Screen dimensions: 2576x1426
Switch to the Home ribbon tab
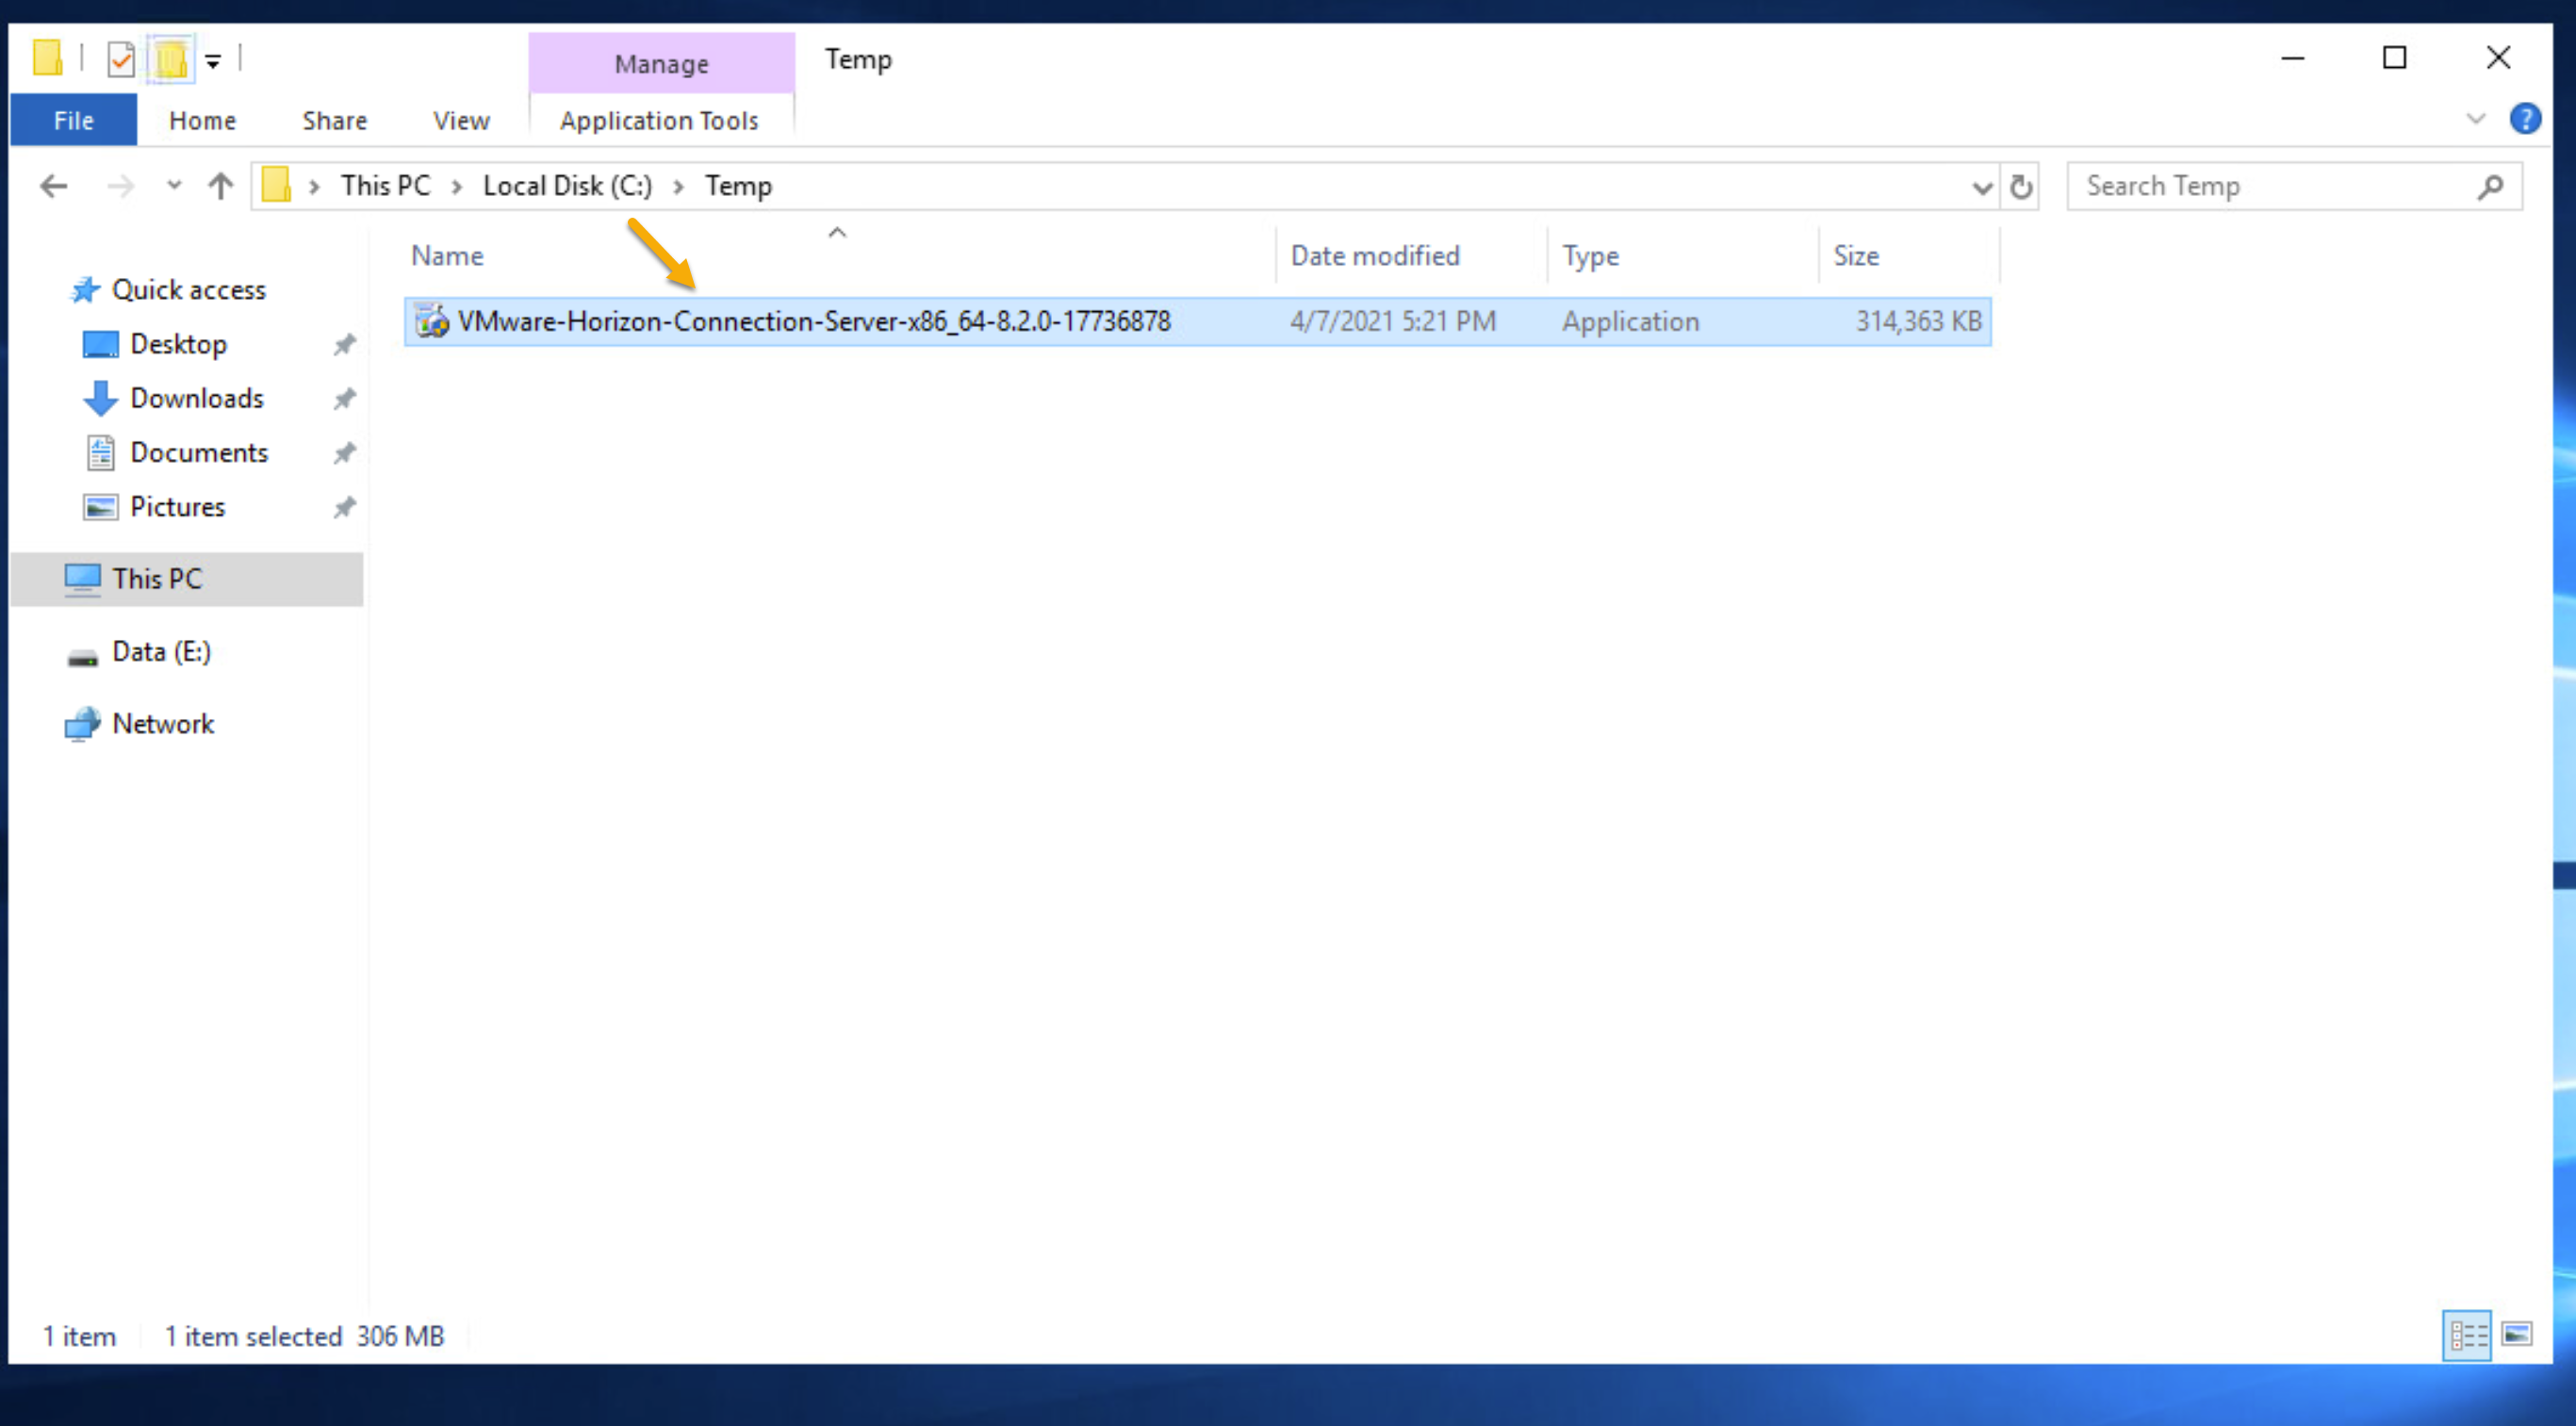(202, 120)
